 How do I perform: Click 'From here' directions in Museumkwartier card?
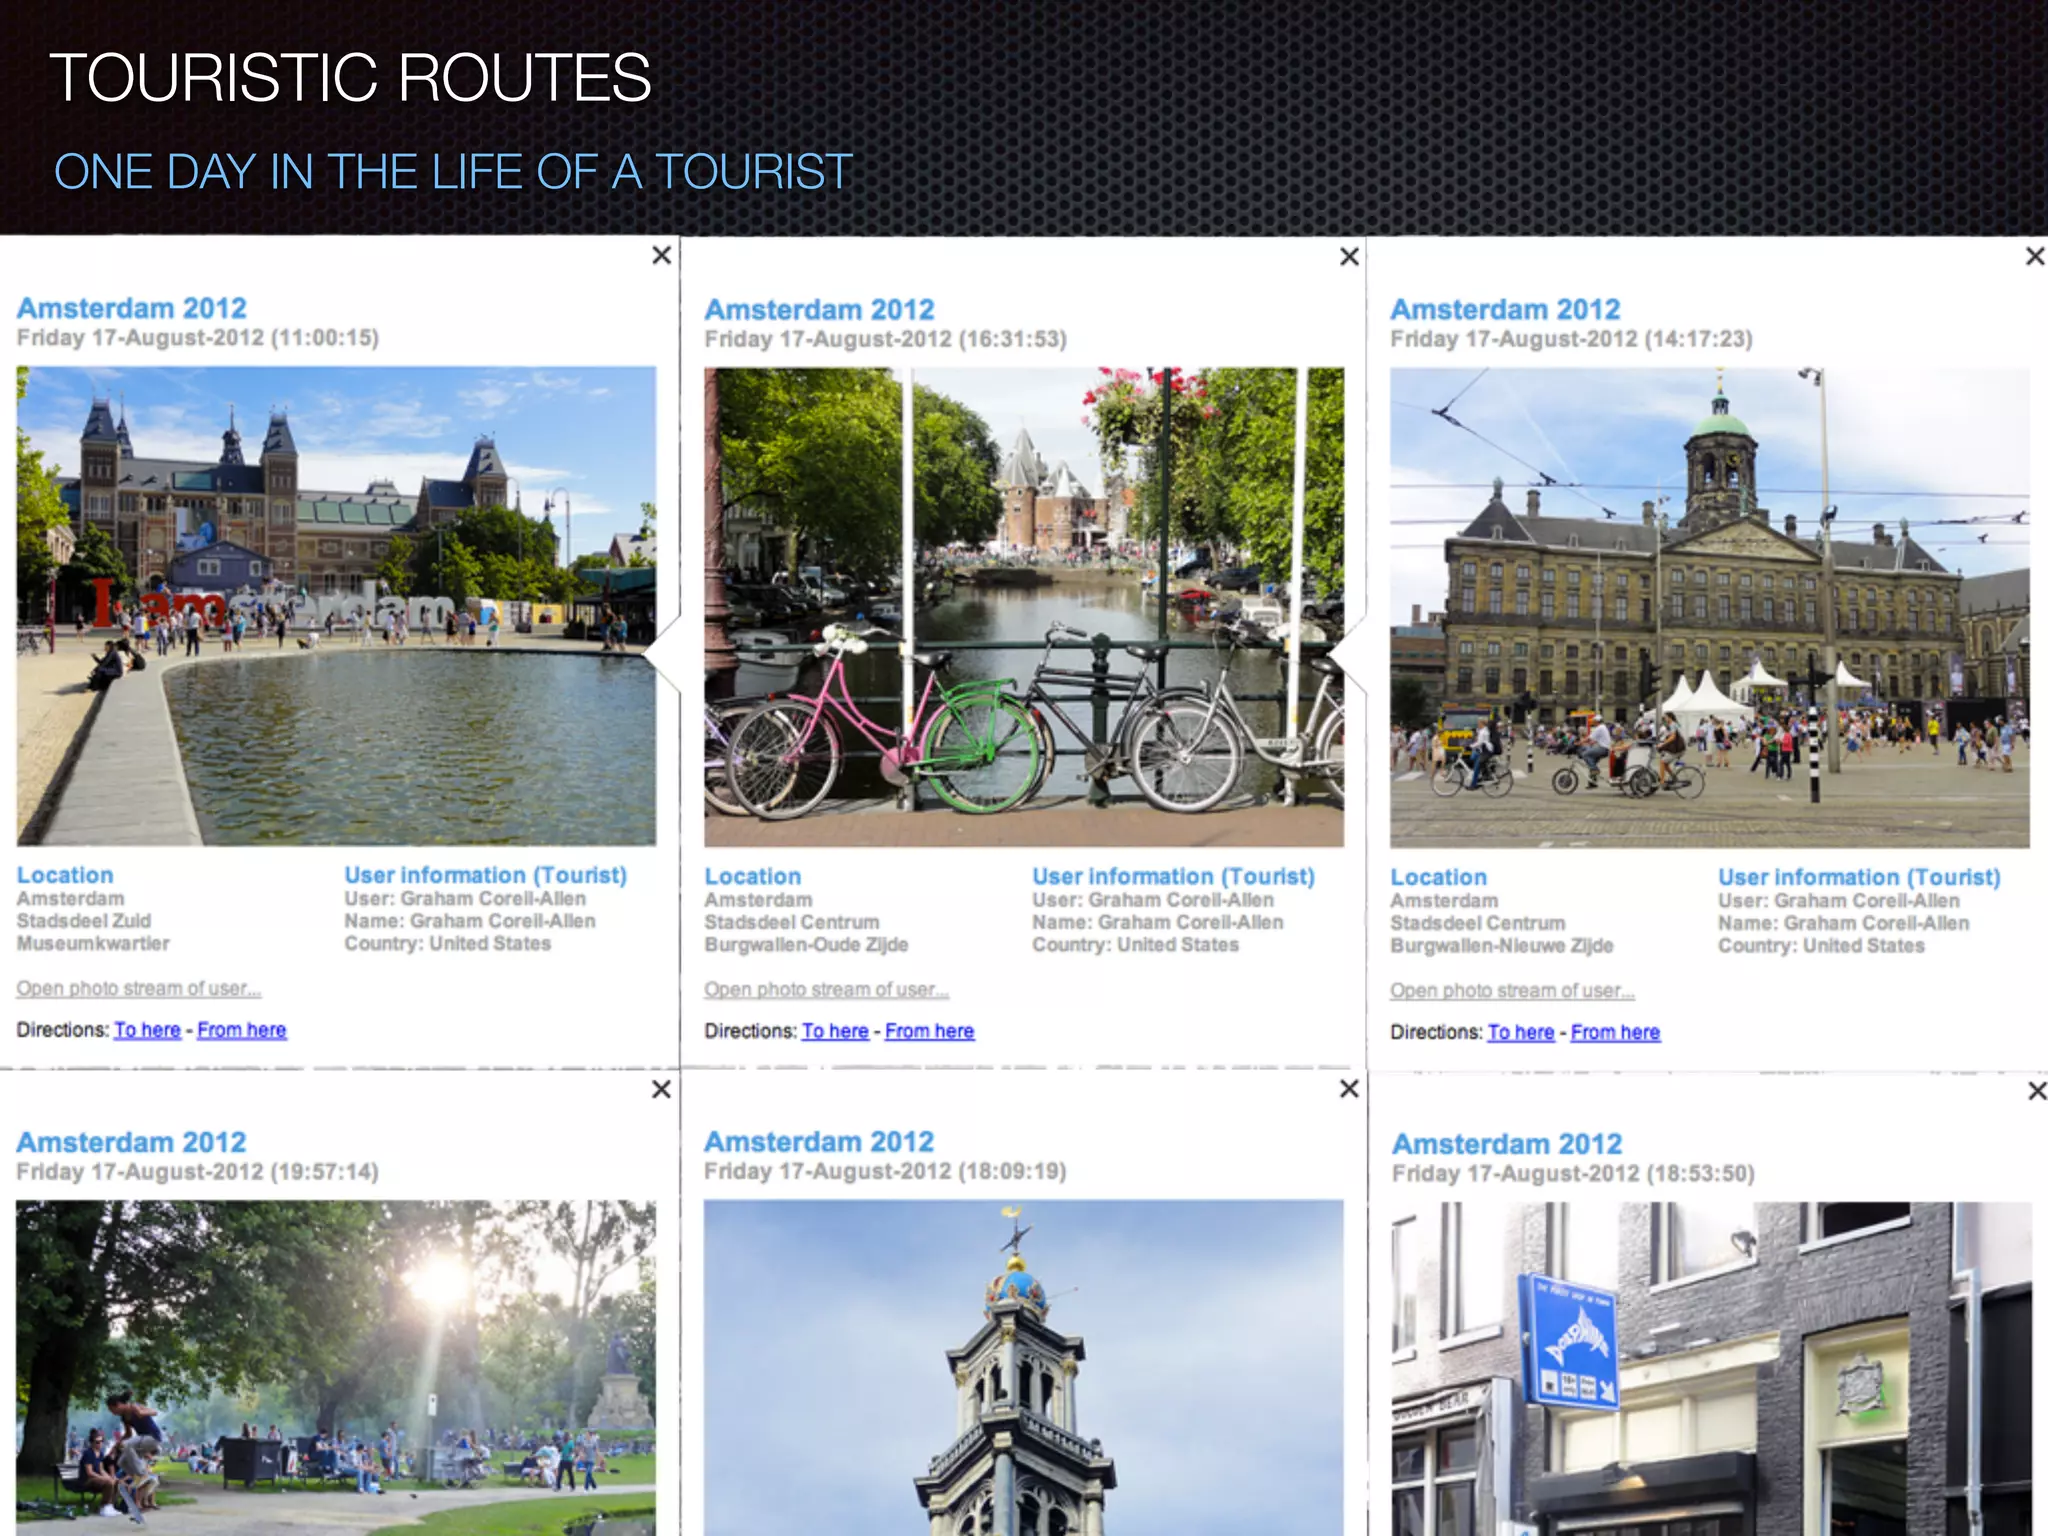point(241,1030)
